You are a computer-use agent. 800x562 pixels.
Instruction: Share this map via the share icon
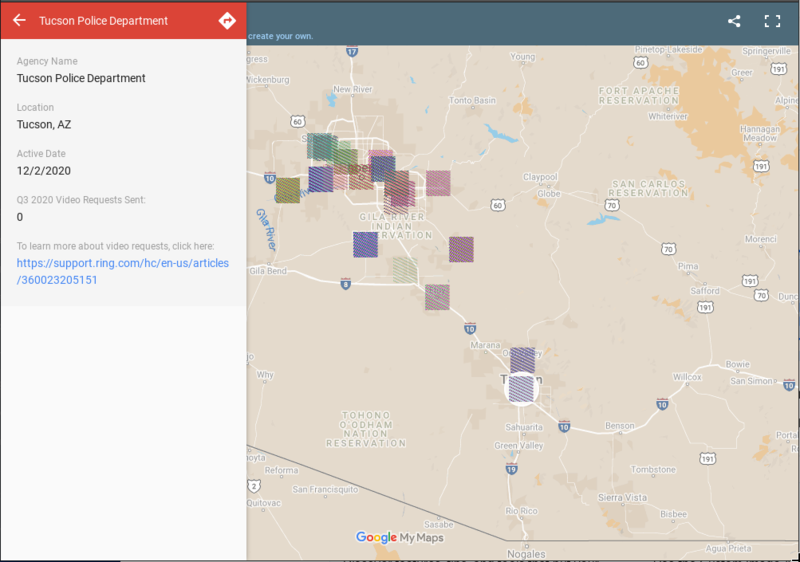734,21
